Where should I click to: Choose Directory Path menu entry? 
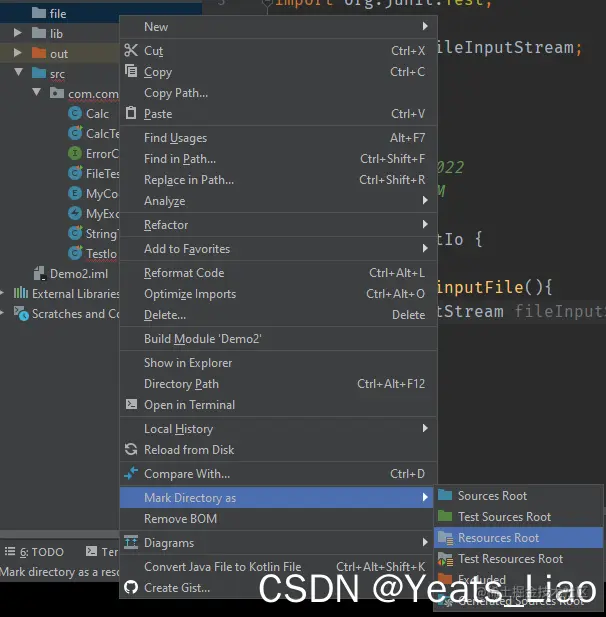pyautogui.click(x=278, y=384)
